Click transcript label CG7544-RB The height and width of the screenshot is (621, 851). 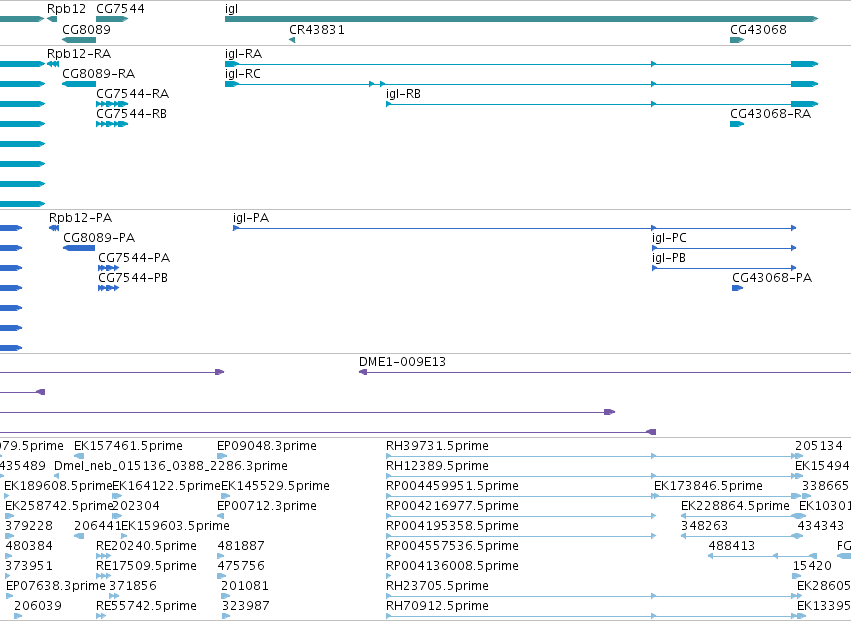(x=131, y=113)
